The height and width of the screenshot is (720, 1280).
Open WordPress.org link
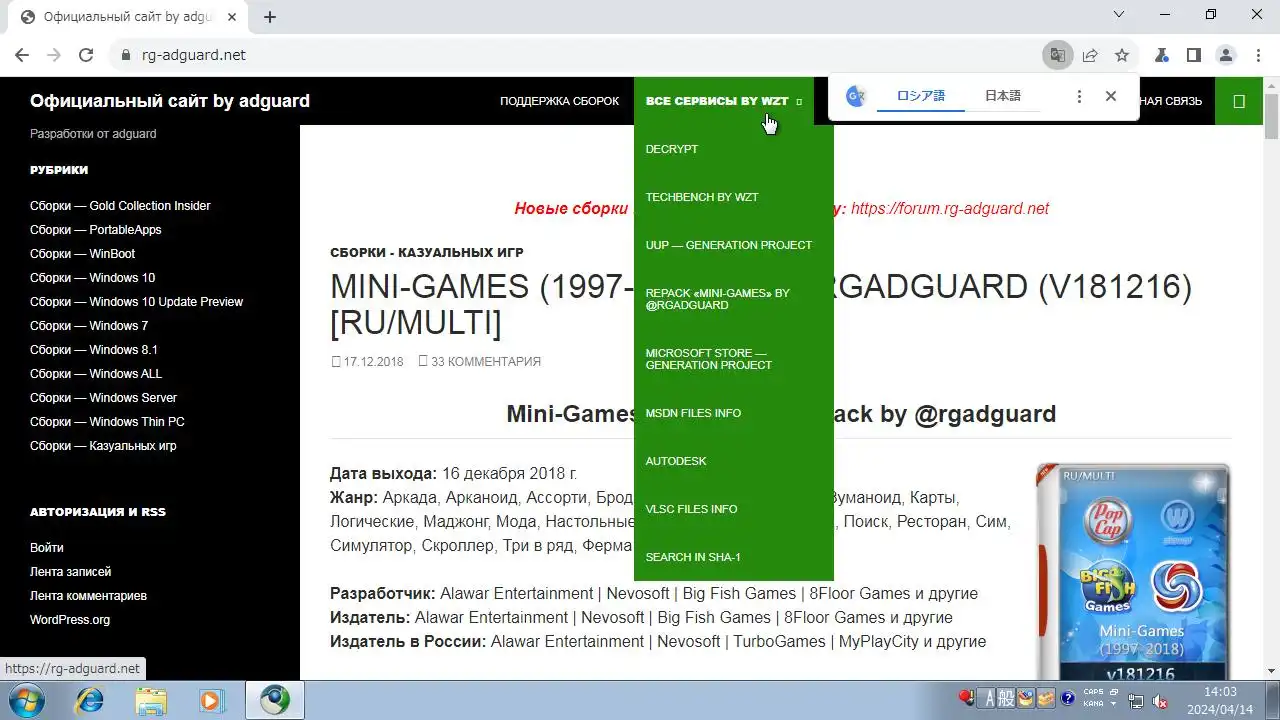(70, 620)
